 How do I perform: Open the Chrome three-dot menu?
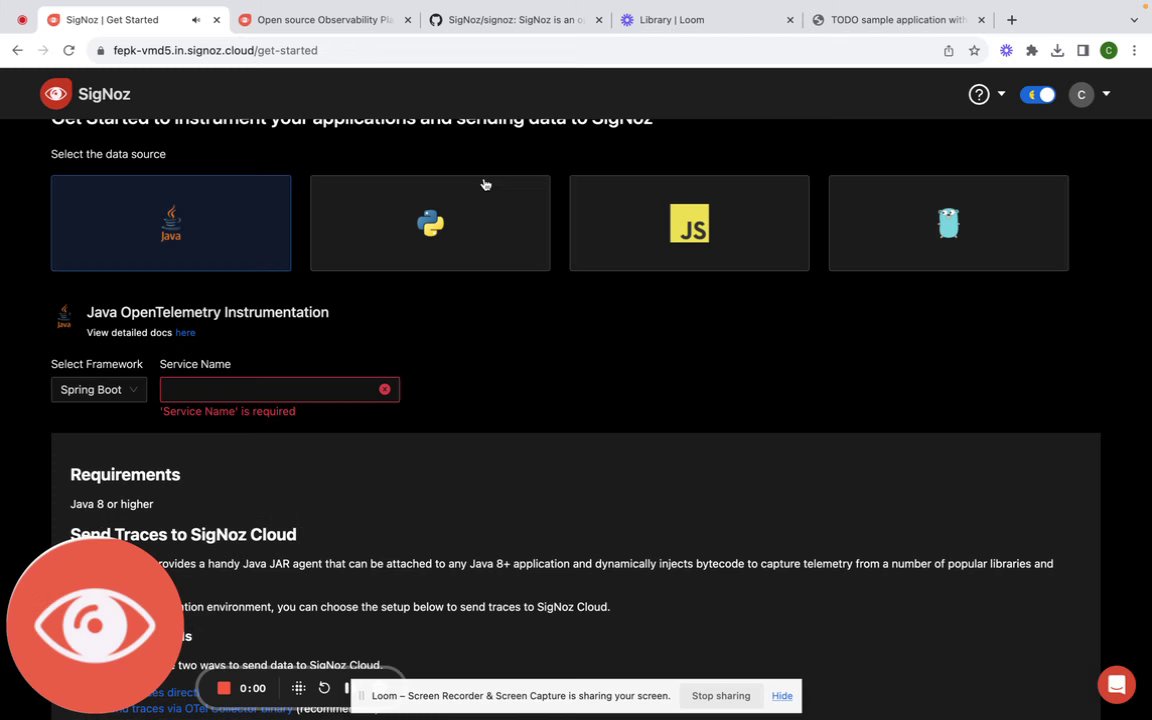pos(1134,51)
